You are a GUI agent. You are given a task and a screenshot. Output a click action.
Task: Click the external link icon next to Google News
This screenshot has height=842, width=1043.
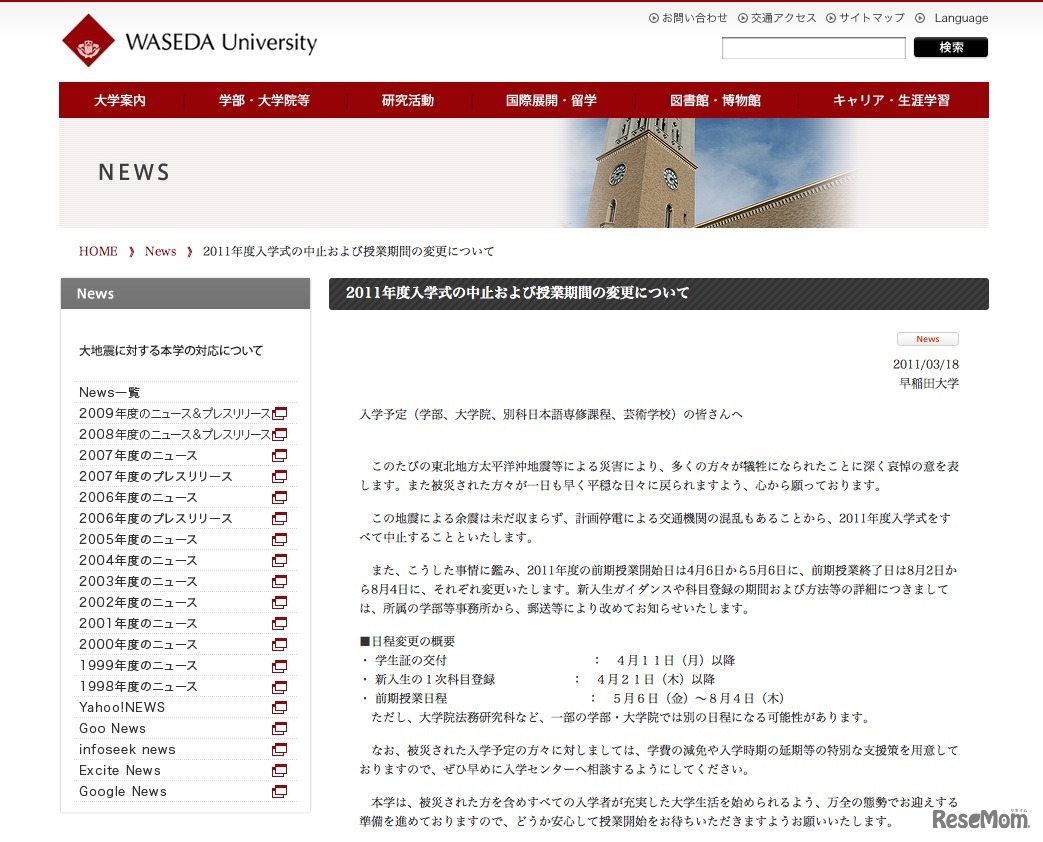coord(279,791)
